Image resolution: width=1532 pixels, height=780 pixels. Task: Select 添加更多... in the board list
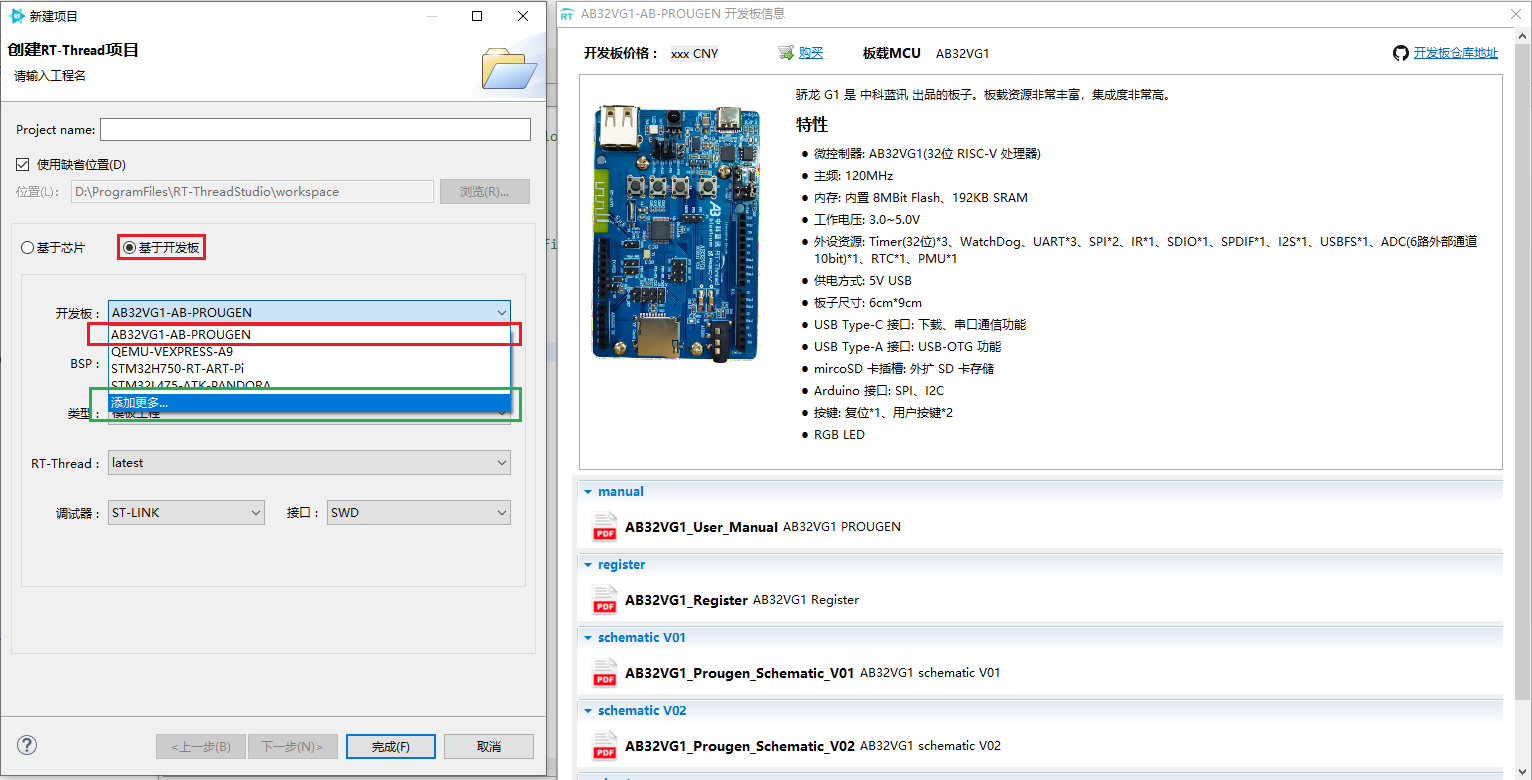tap(309, 402)
